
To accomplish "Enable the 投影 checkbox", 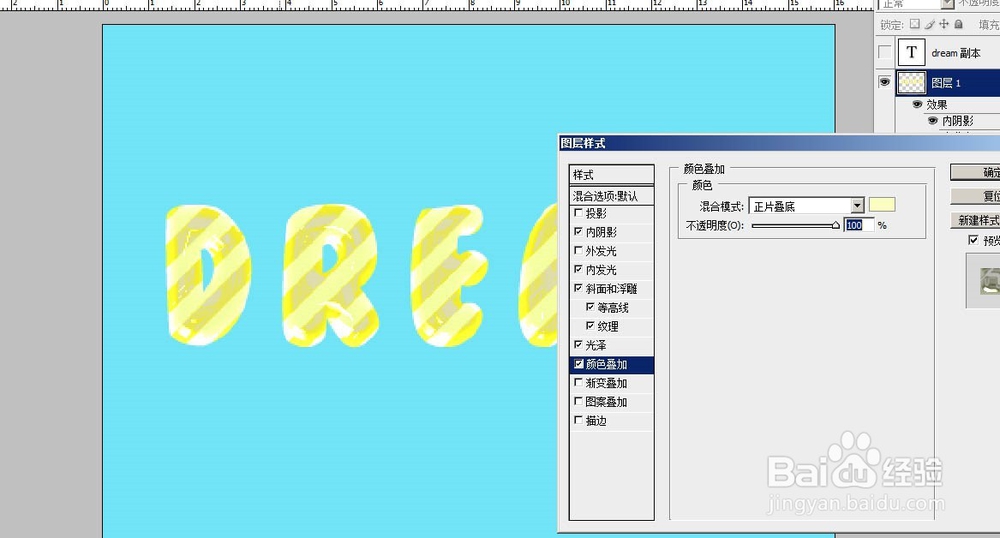I will (578, 213).
